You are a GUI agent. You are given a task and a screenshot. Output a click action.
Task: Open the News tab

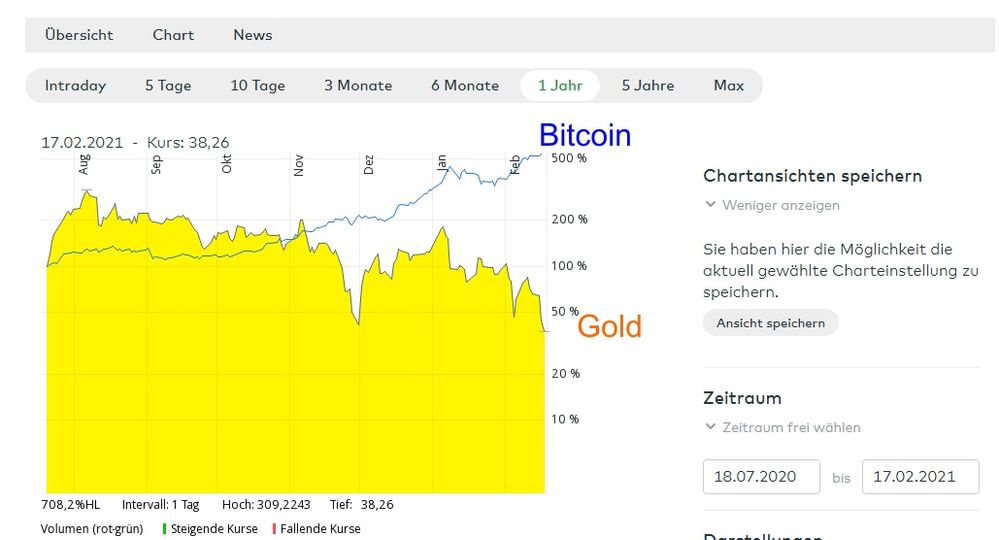(252, 35)
